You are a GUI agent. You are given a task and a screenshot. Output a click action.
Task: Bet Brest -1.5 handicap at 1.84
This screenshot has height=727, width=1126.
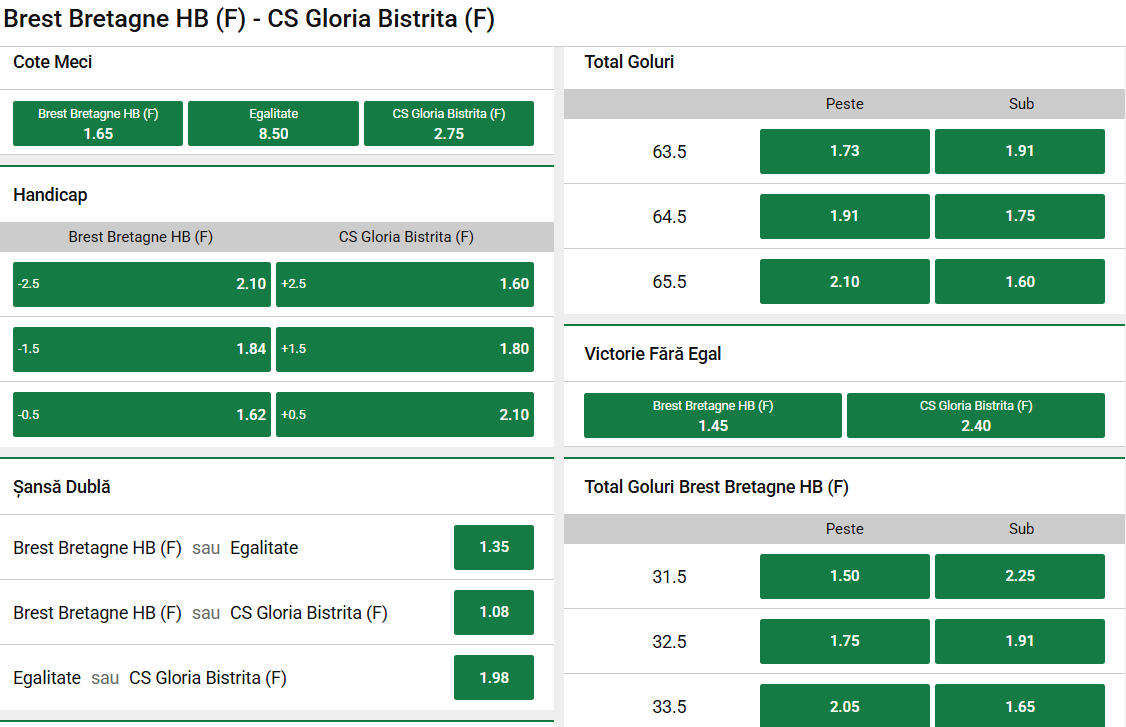tap(141, 349)
